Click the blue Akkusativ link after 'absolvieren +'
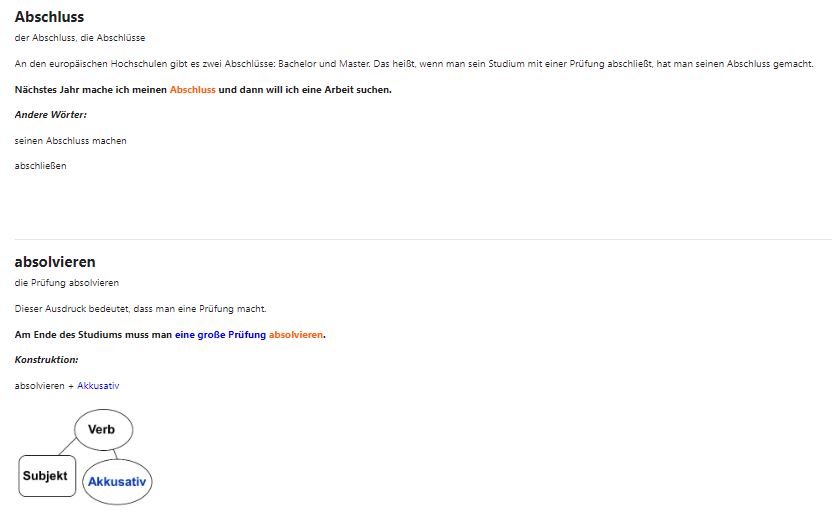832x522 pixels. tap(98, 386)
